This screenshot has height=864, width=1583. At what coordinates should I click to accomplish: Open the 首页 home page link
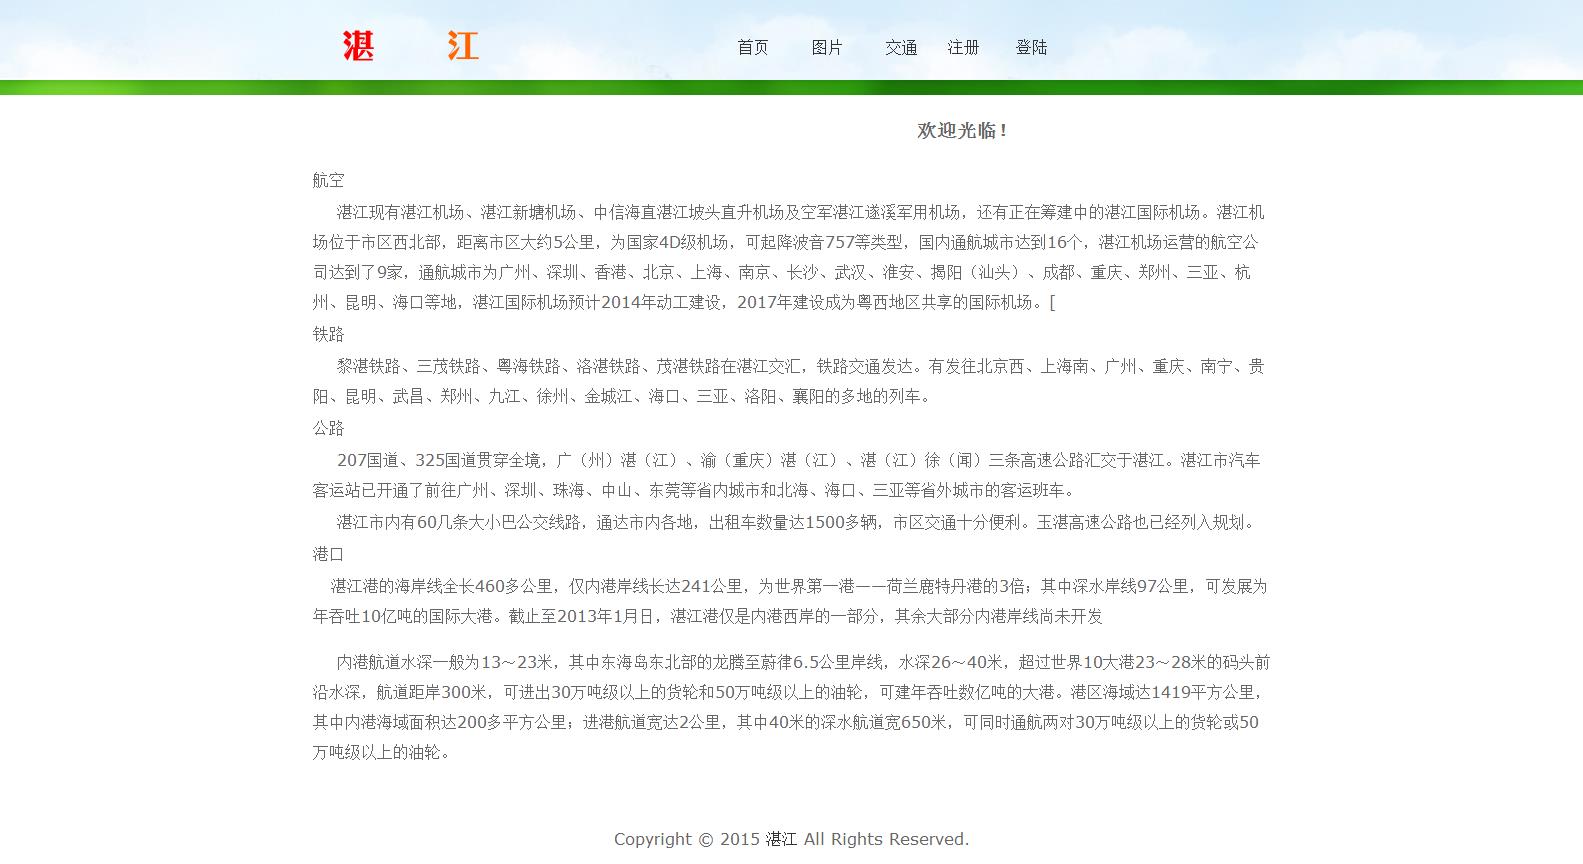click(752, 47)
